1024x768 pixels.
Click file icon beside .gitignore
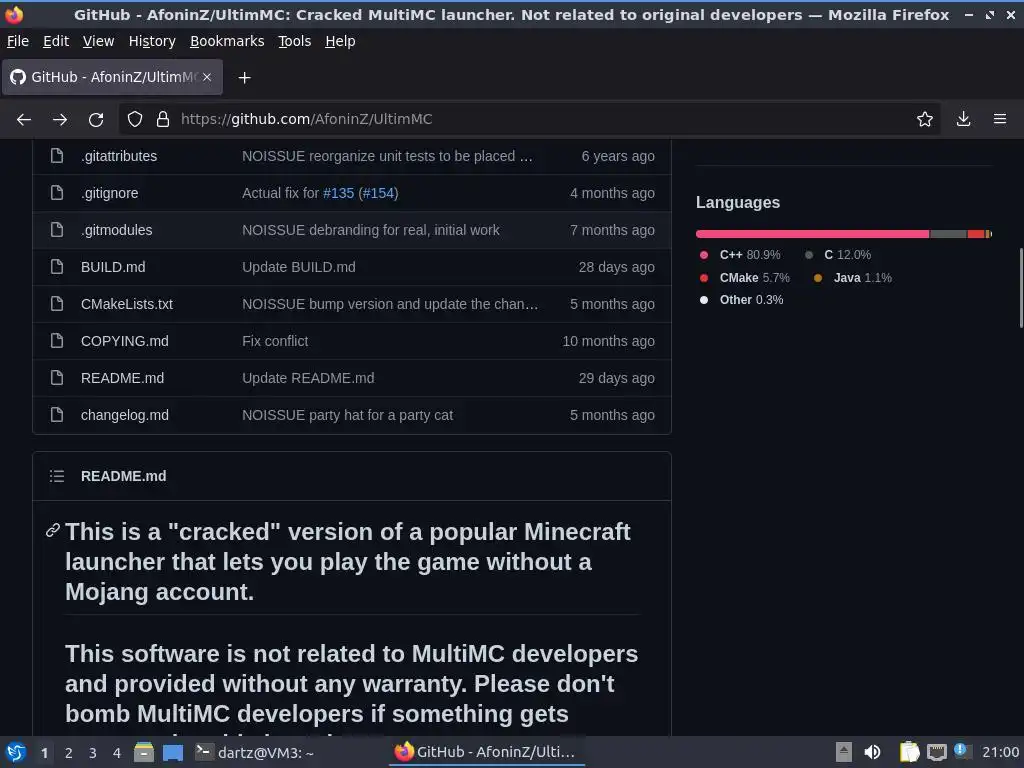[x=57, y=193]
